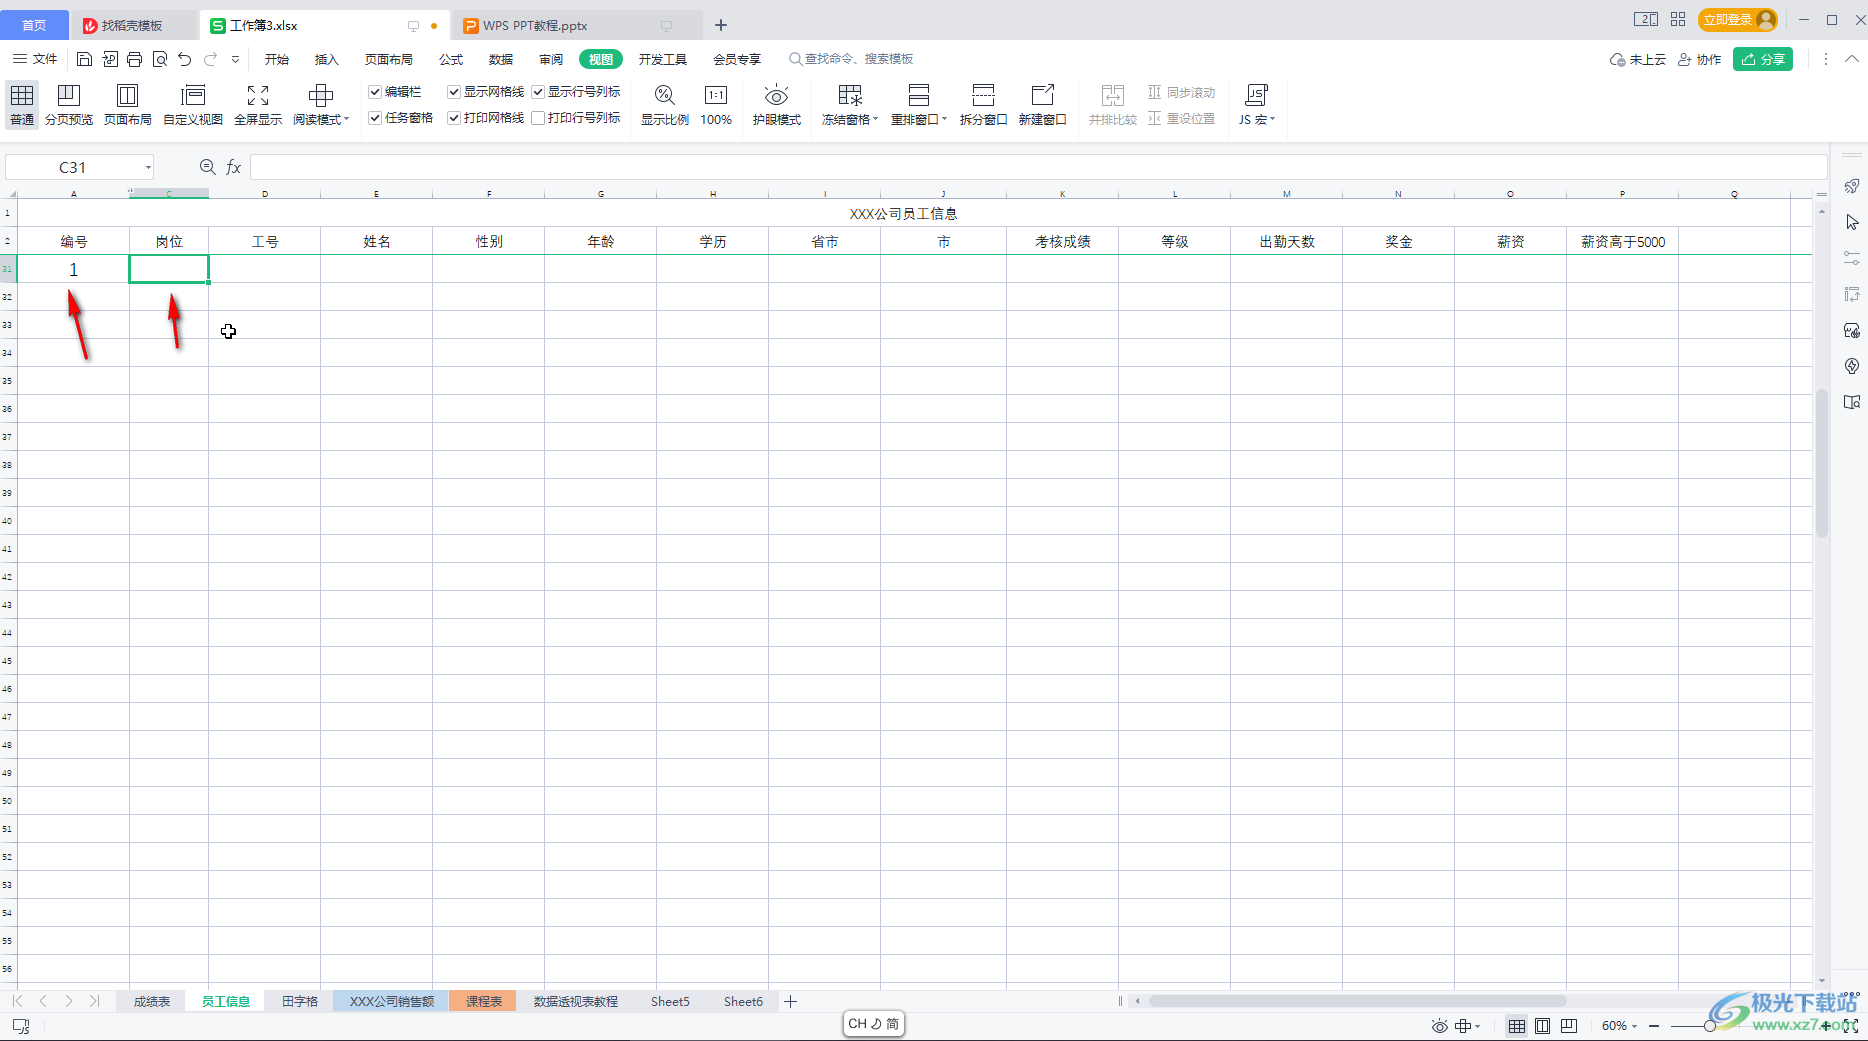Expand the Reading Mode dropdown arrow
1868x1041 pixels.
(347, 119)
